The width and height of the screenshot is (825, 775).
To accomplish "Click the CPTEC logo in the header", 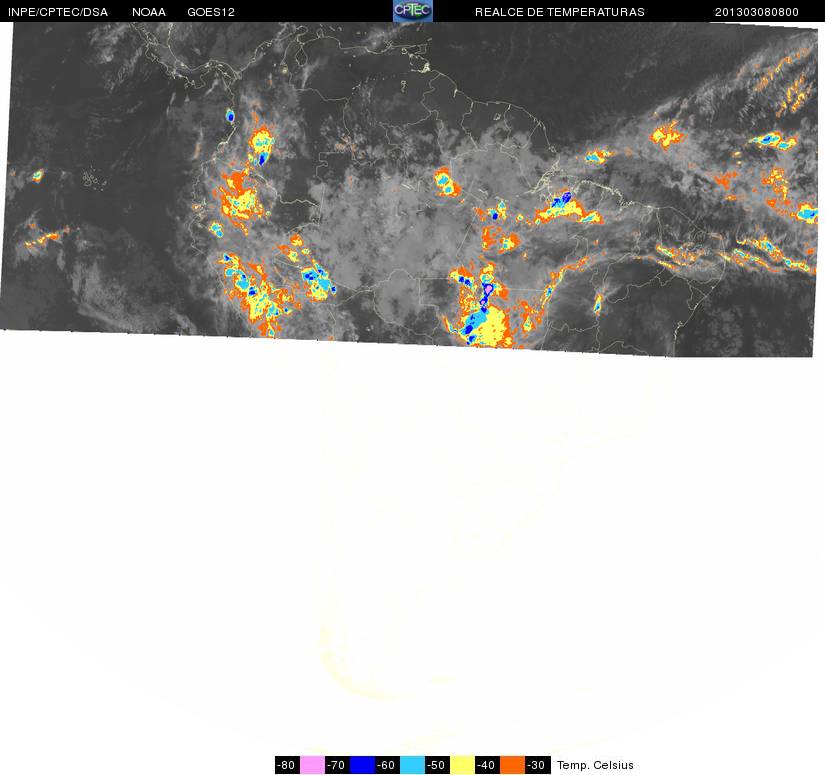I will (x=412, y=11).
